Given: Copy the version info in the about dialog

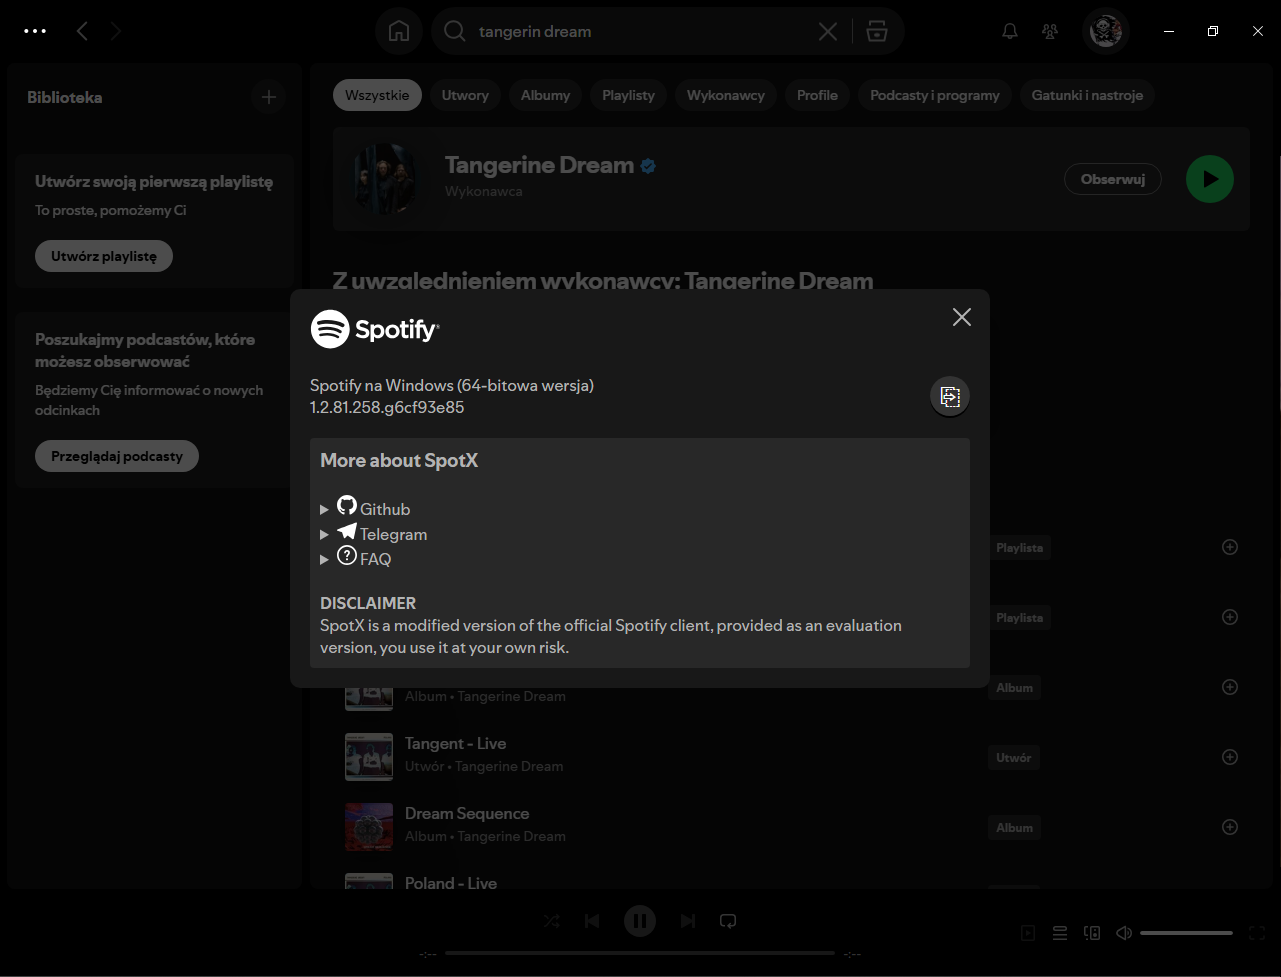Looking at the screenshot, I should tap(950, 396).
